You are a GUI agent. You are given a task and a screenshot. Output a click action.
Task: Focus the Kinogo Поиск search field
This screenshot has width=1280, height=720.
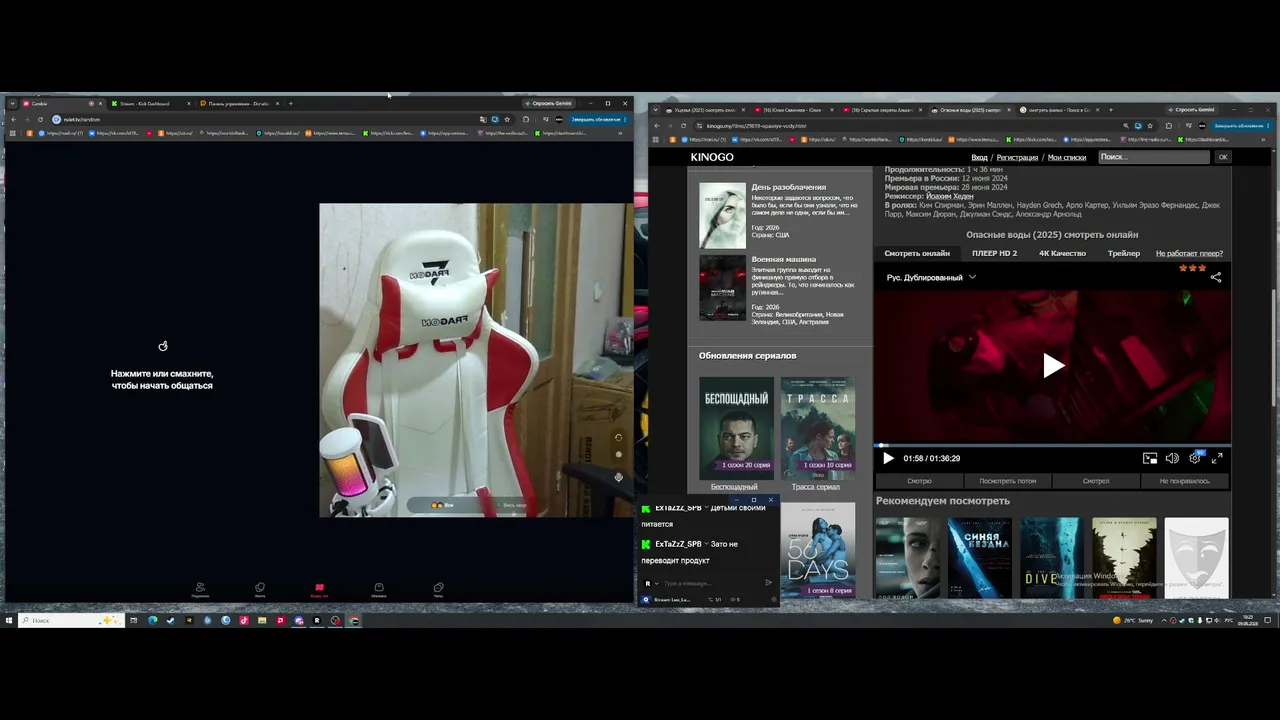(1154, 157)
